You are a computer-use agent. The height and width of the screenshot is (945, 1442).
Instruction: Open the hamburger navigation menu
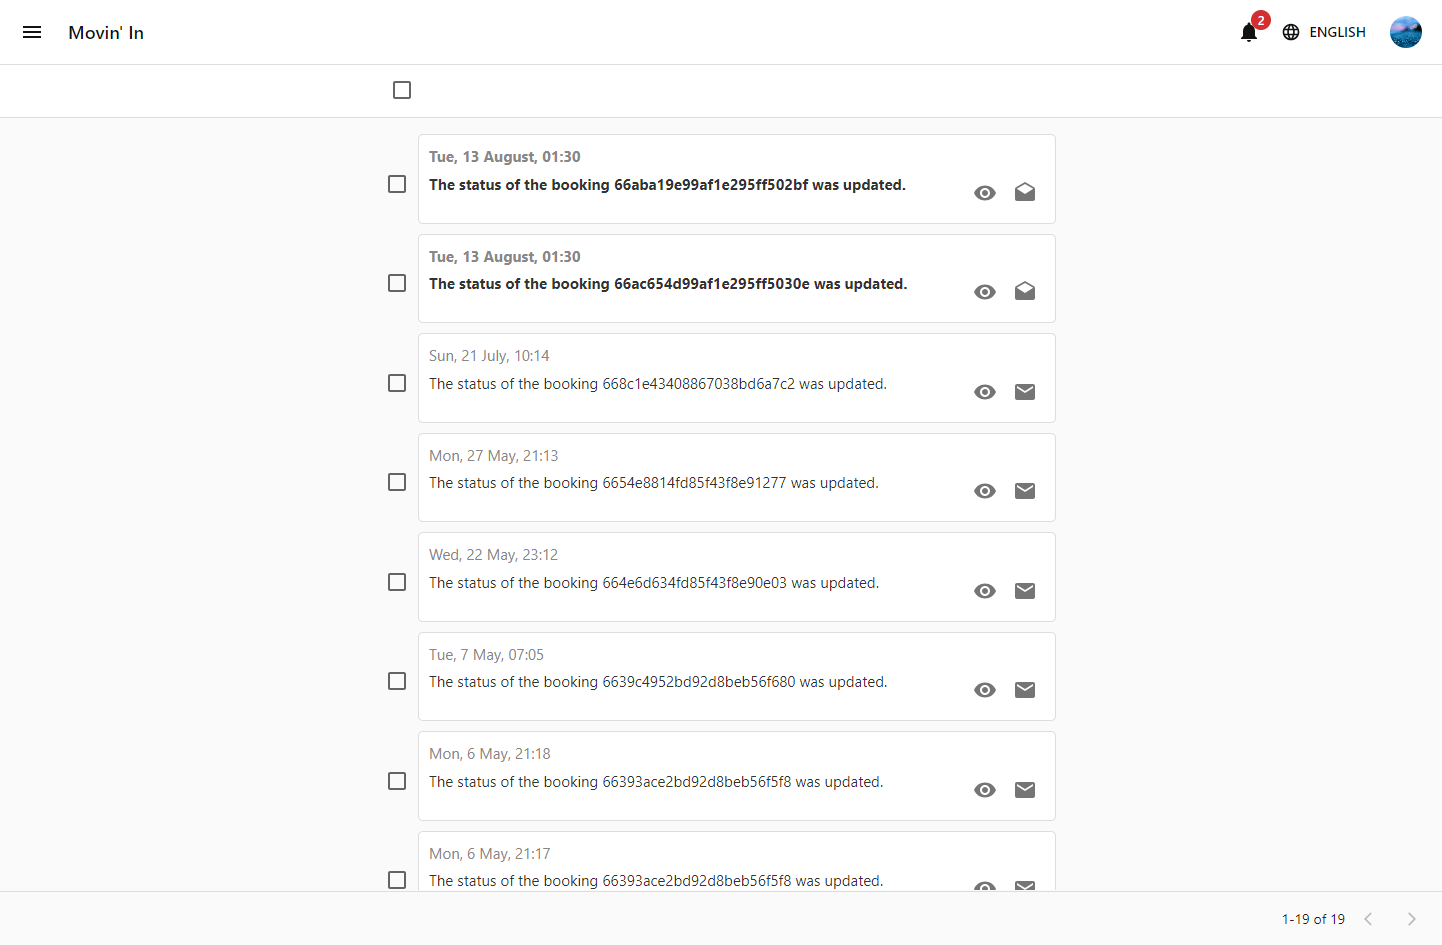(32, 32)
